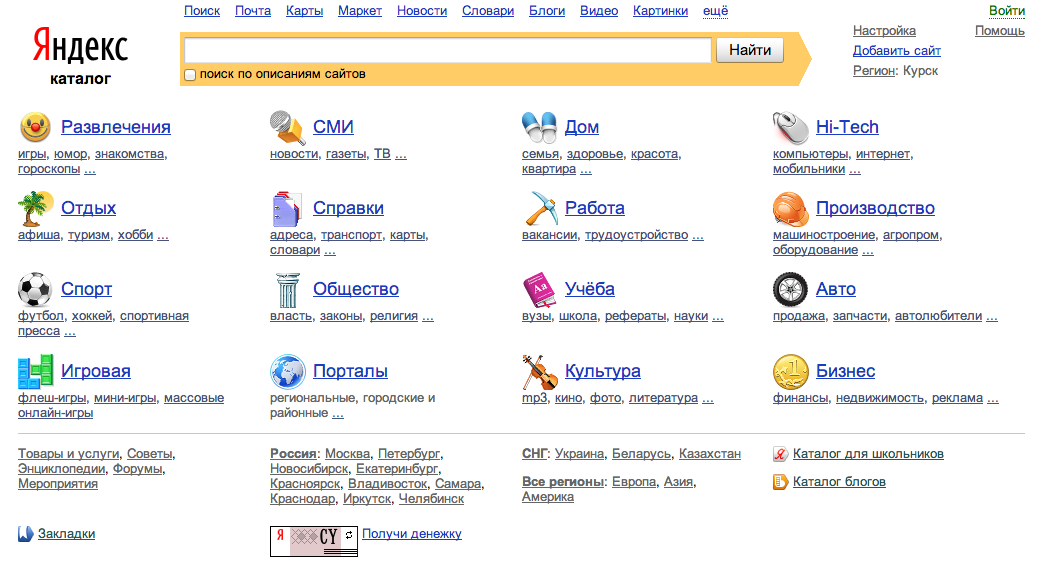Click the Добавить сайт link
This screenshot has height=575, width=1042.
[x=896, y=51]
